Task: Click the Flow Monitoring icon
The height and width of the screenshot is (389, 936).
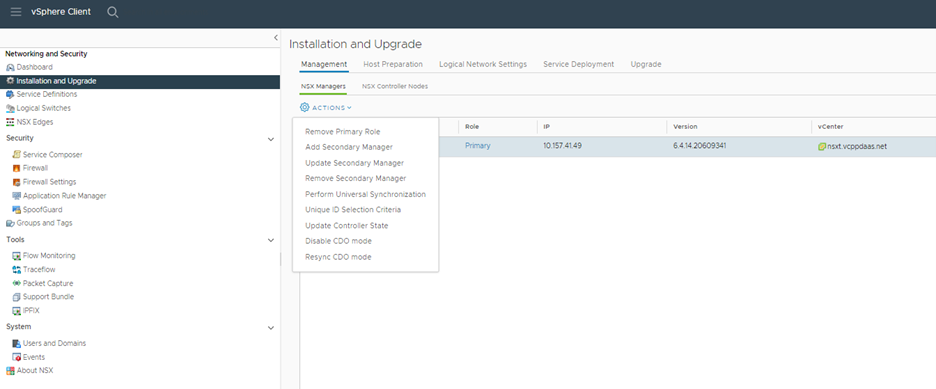Action: pyautogui.click(x=17, y=256)
